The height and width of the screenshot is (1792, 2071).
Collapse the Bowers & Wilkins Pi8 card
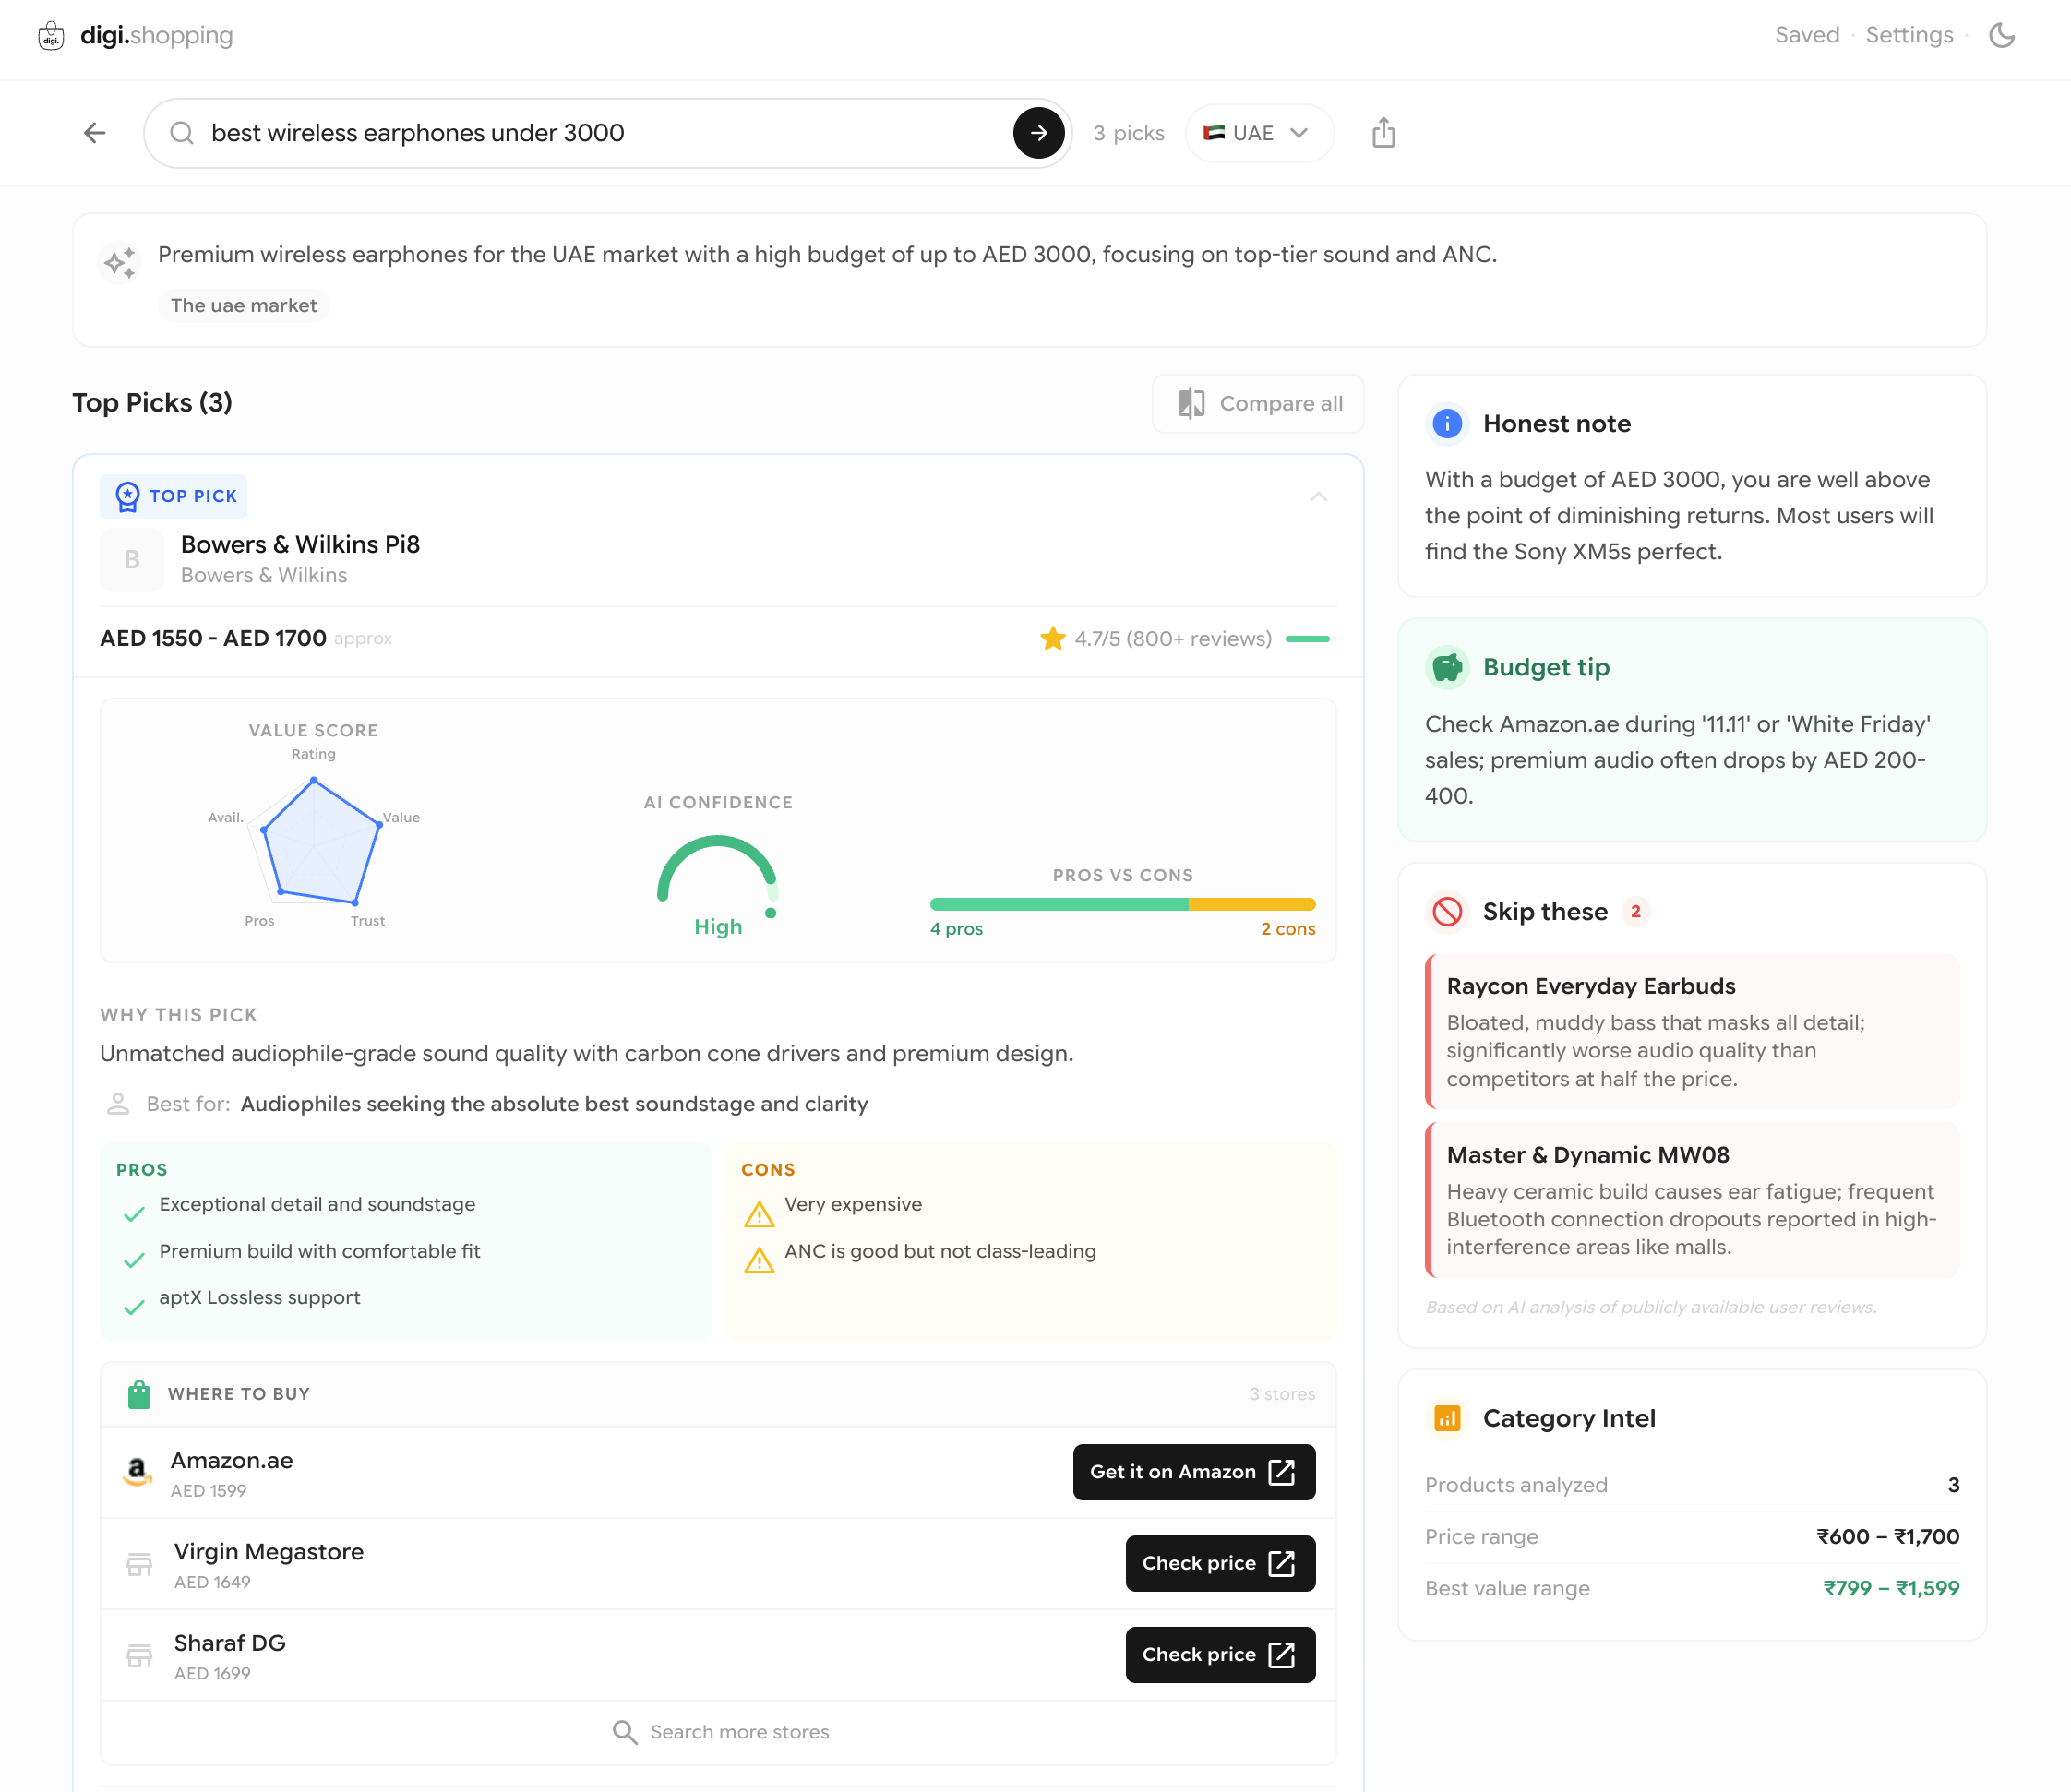1318,497
